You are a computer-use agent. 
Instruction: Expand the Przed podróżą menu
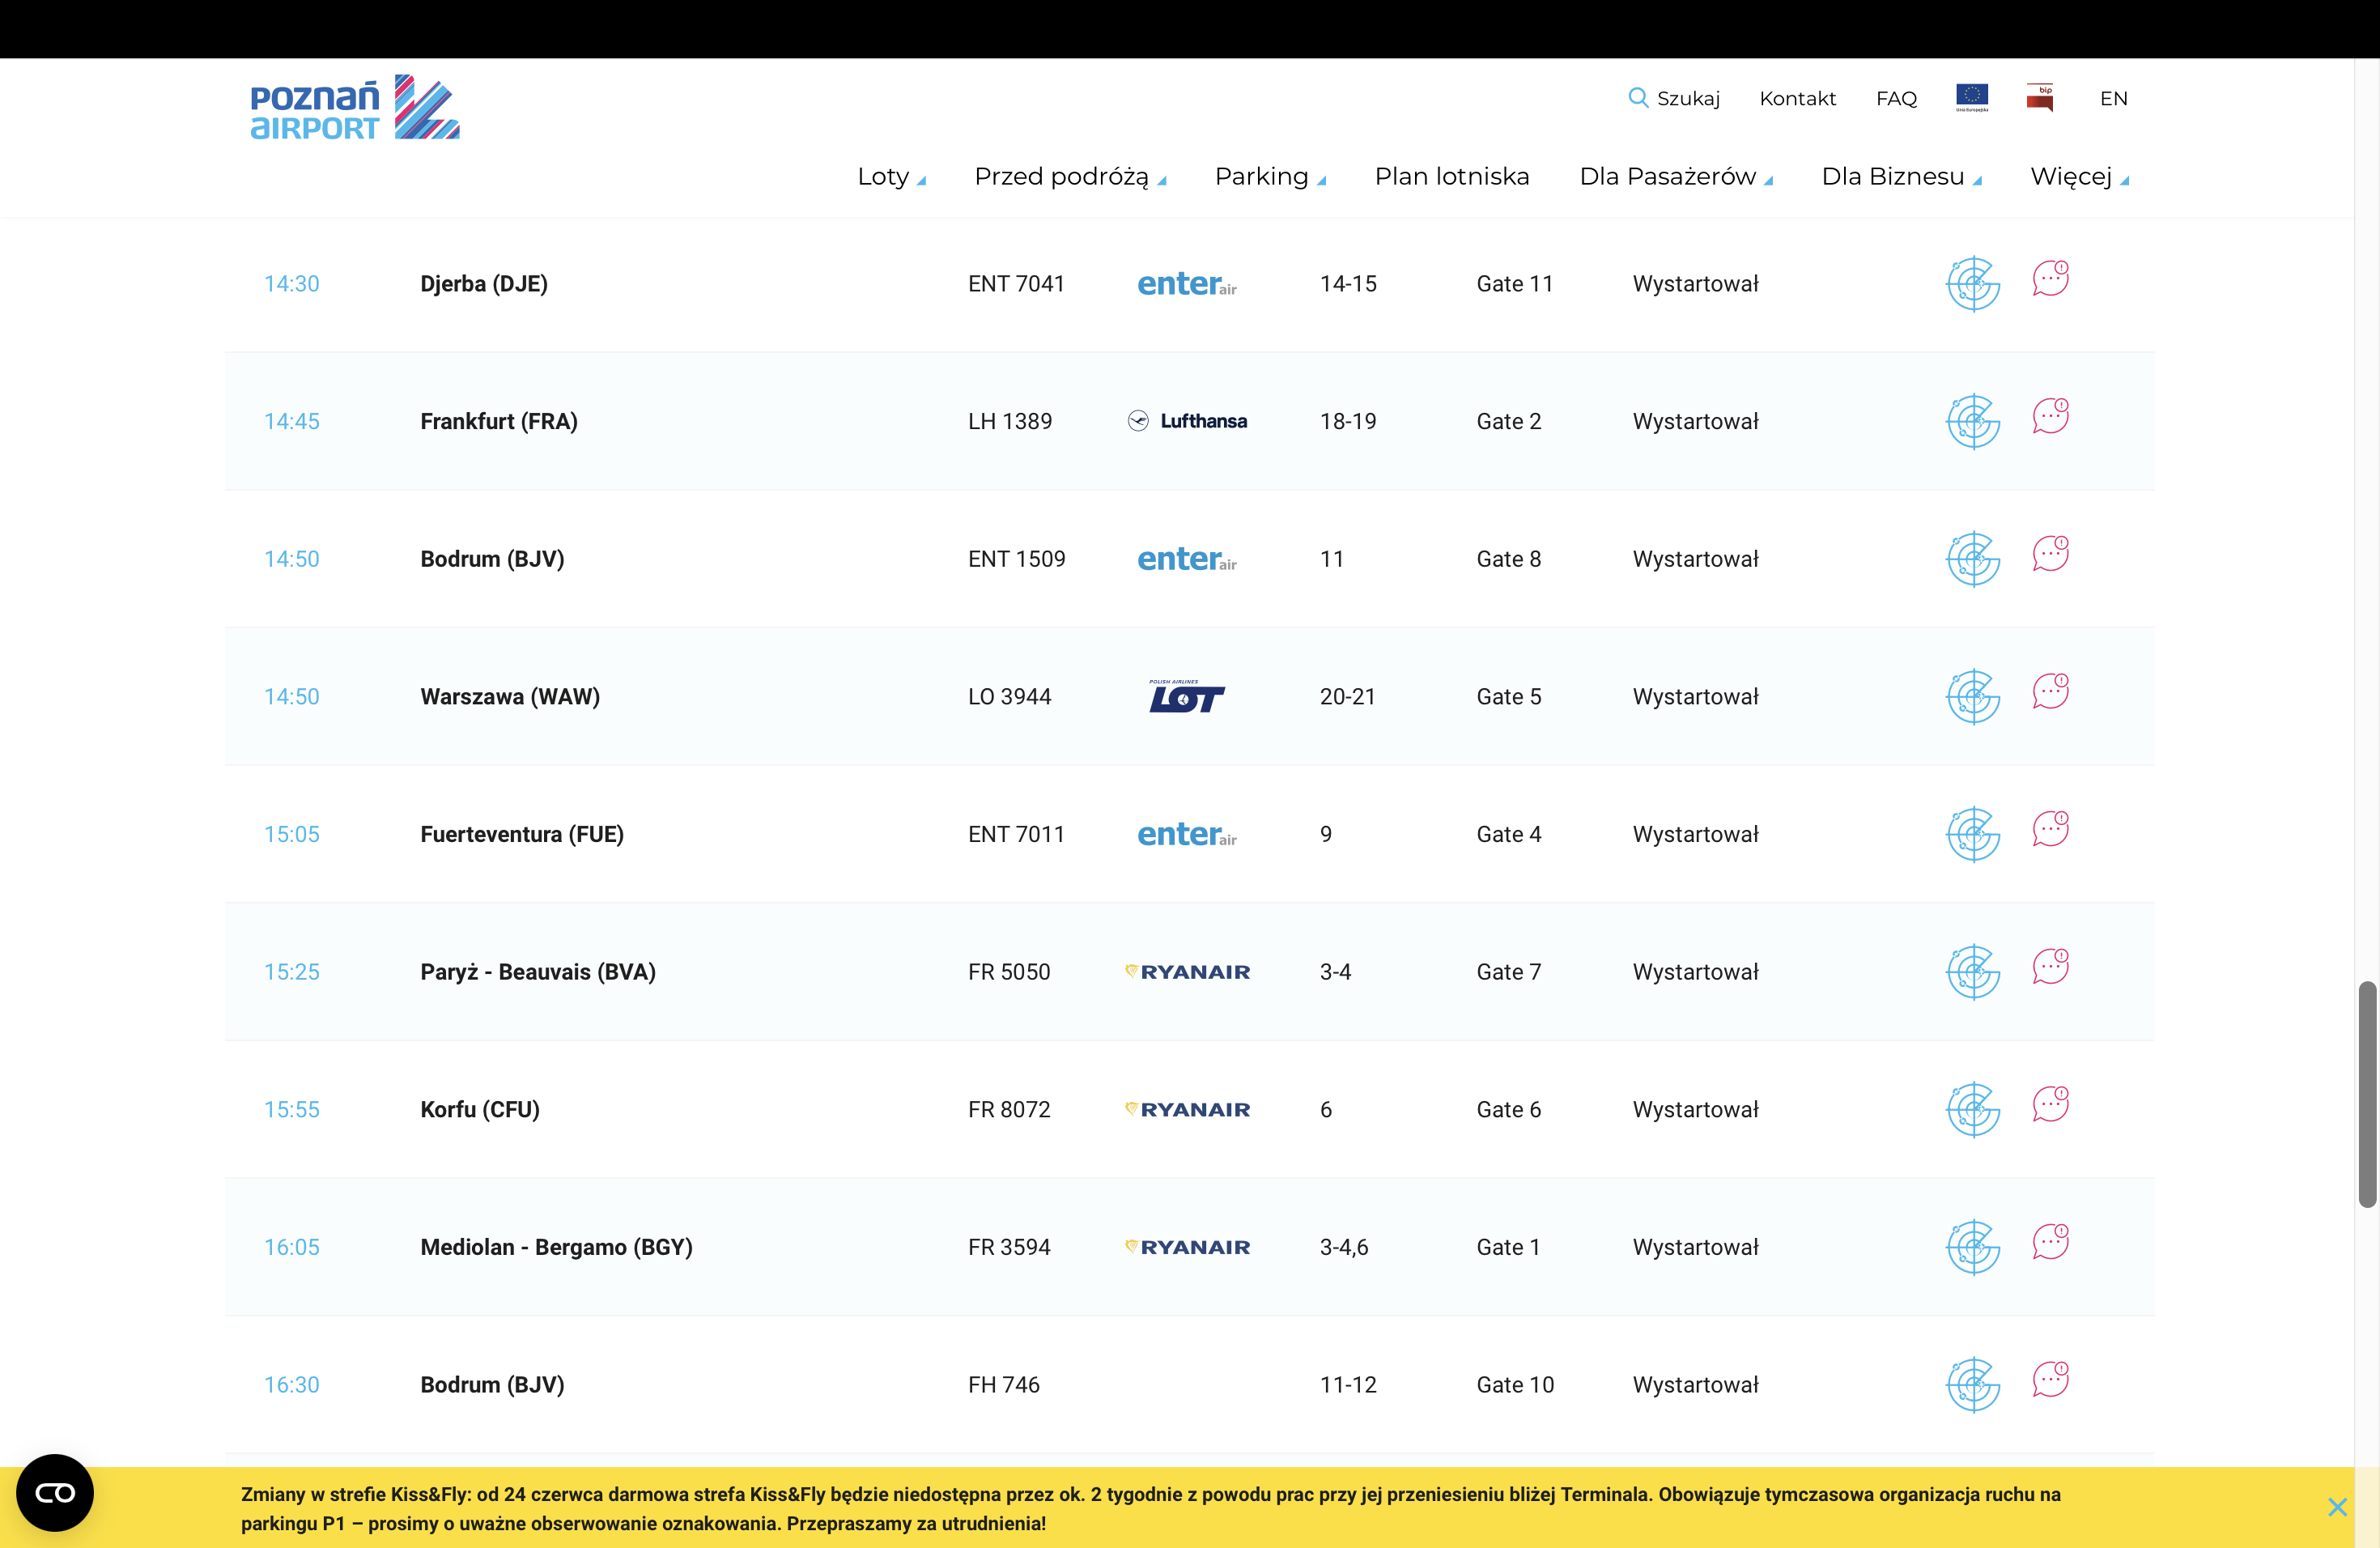(1070, 177)
